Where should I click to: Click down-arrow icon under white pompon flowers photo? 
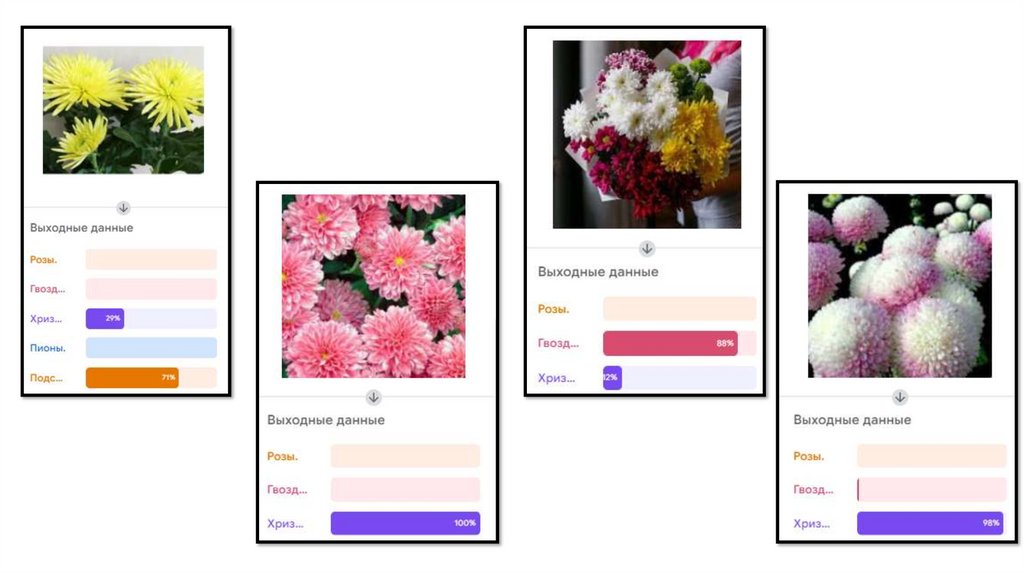(899, 397)
